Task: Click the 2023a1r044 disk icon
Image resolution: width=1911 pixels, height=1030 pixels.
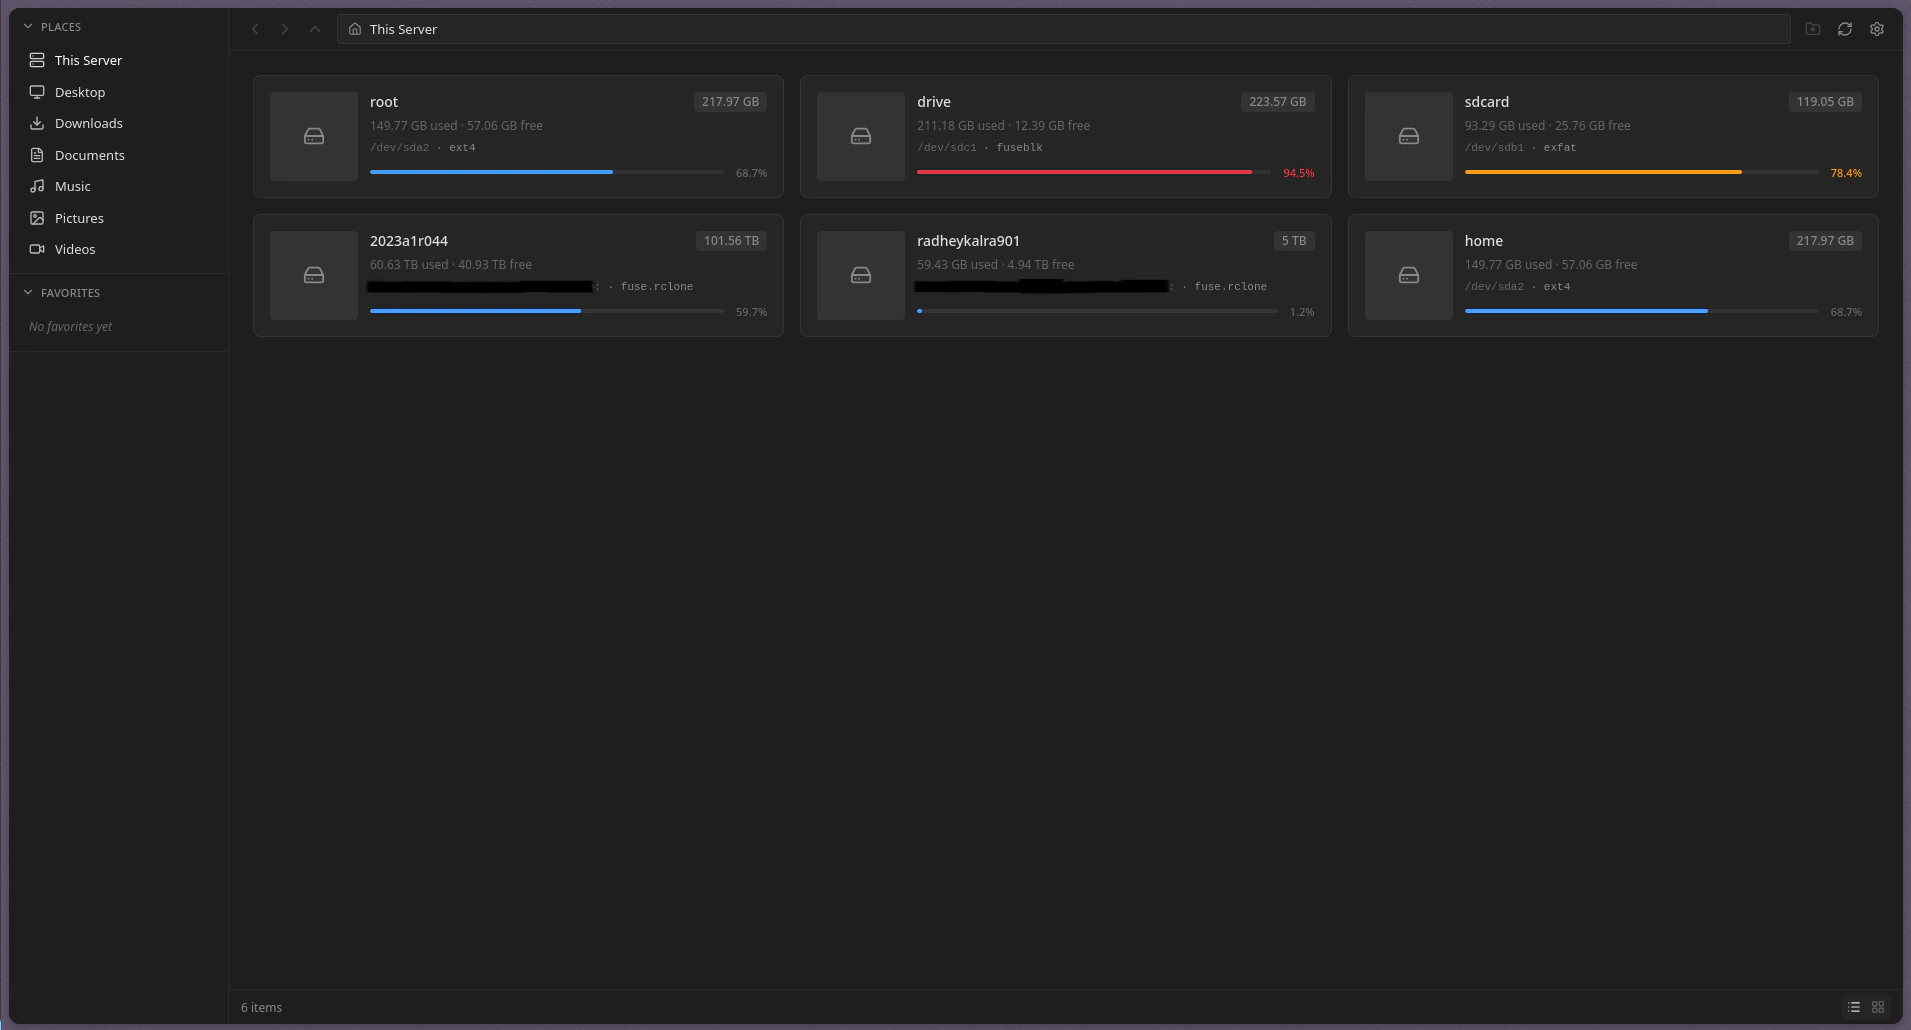Action: click(314, 275)
